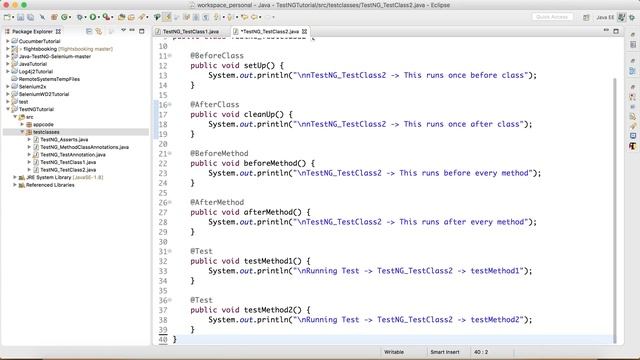Viewport: 640px width, 360px height.
Task: Click the green Run button in toolbar
Action: (93, 17)
